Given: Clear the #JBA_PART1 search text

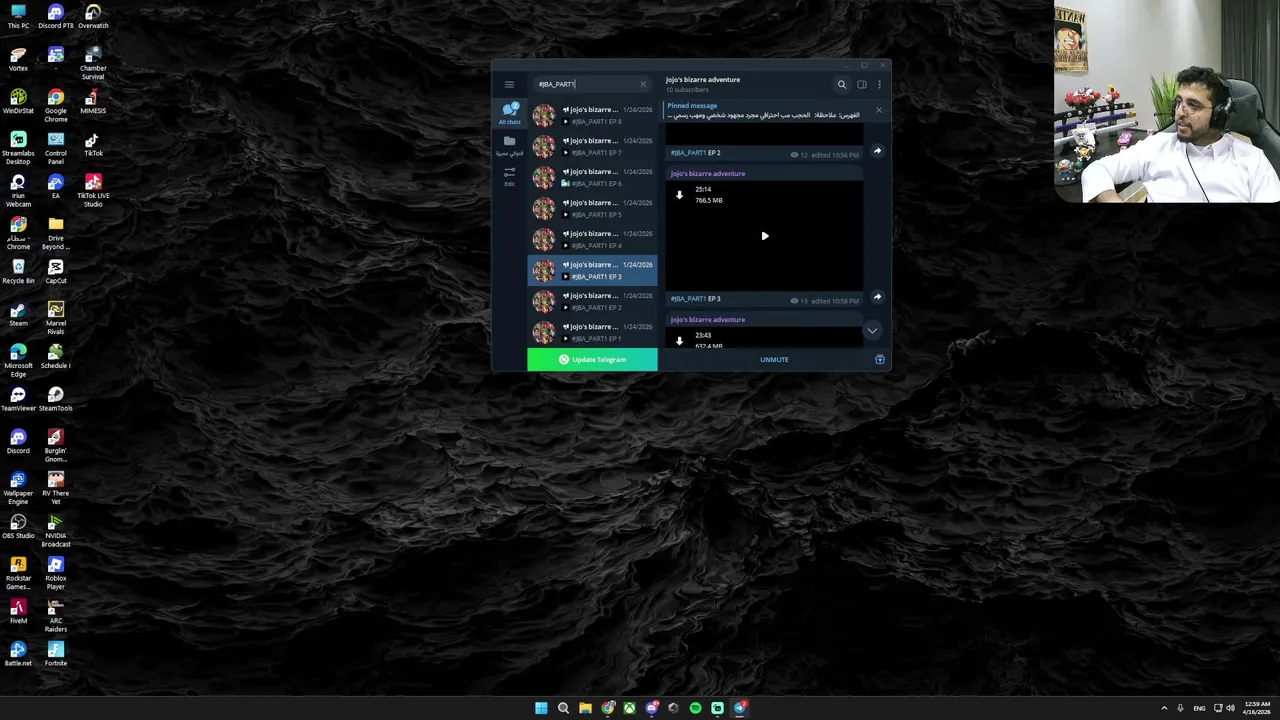Looking at the screenshot, I should coord(643,84).
